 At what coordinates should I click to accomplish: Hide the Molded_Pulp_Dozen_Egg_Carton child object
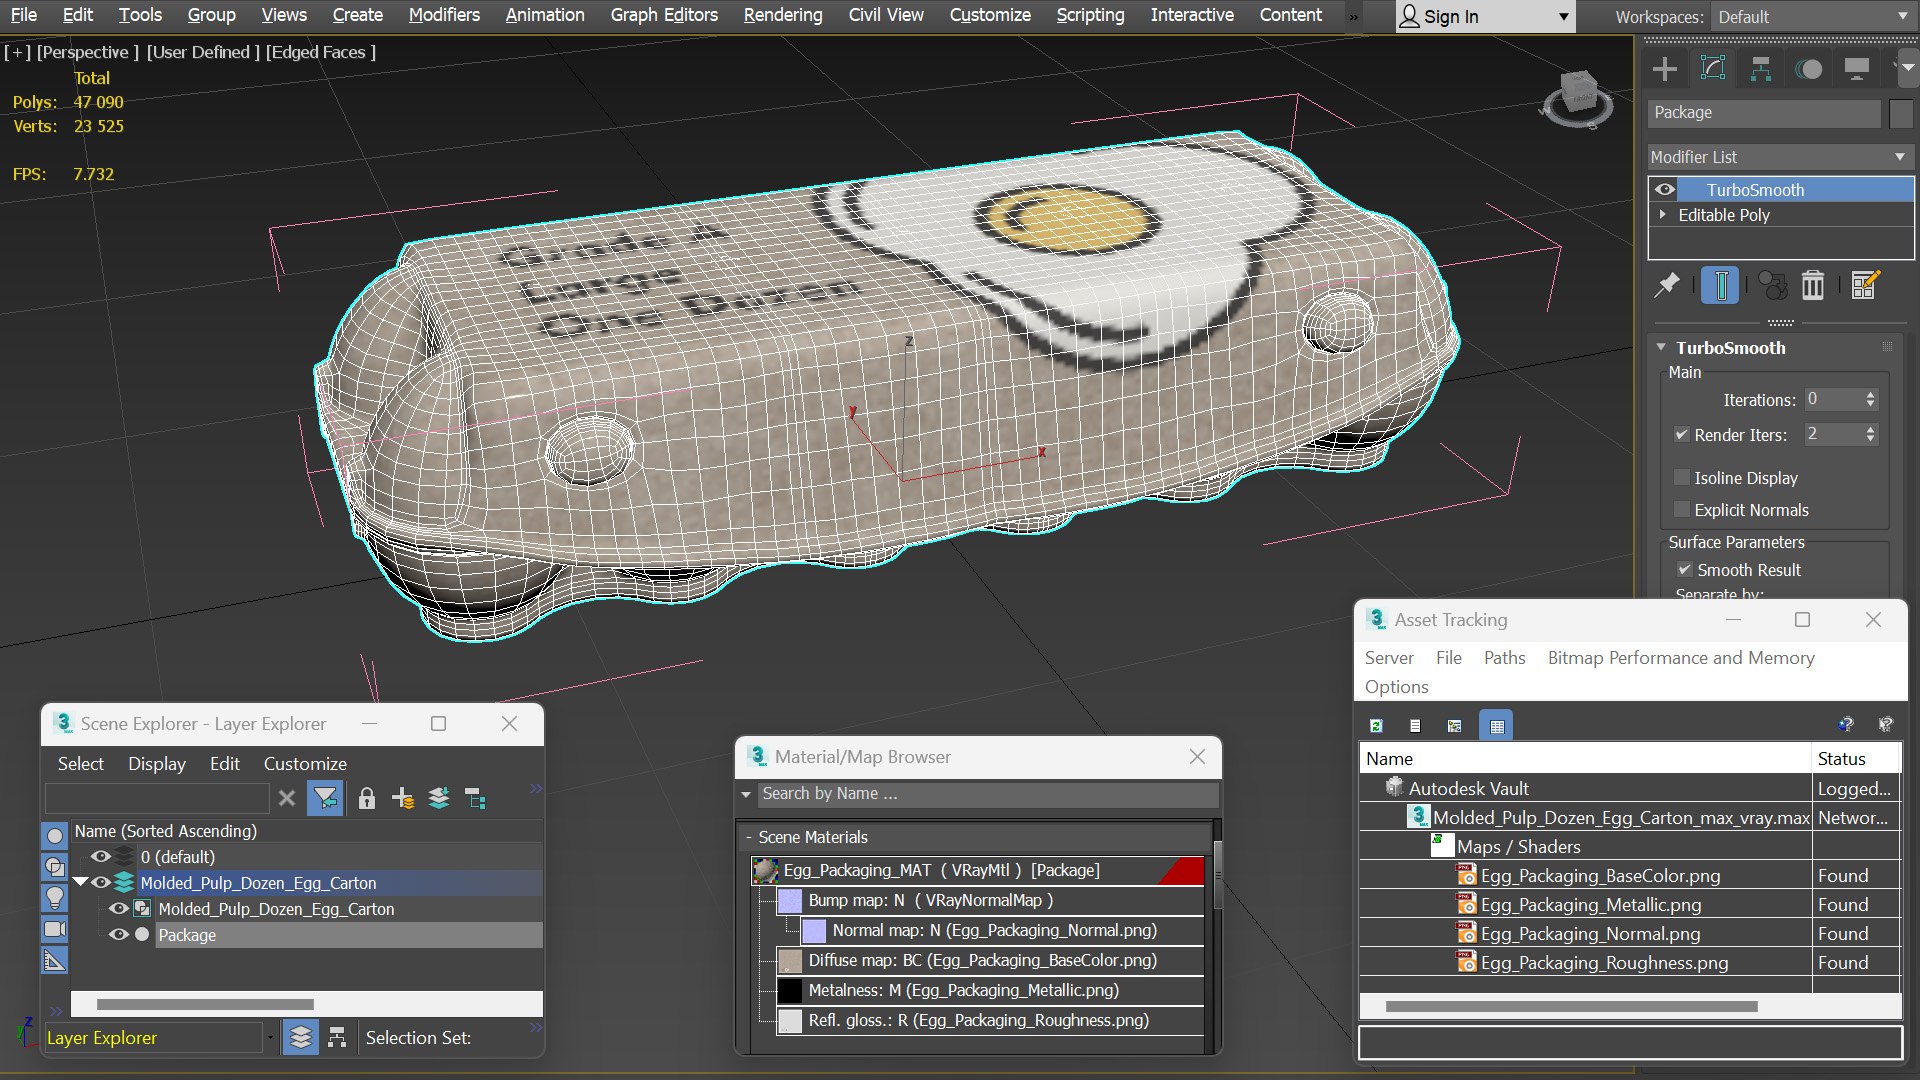point(119,909)
